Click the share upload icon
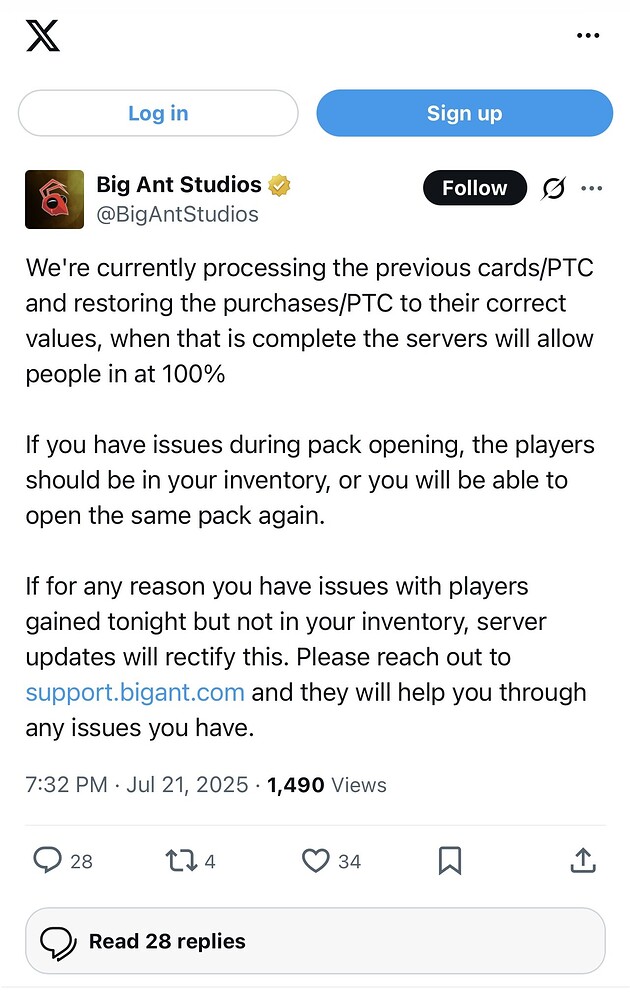The width and height of the screenshot is (630, 1000). click(584, 860)
